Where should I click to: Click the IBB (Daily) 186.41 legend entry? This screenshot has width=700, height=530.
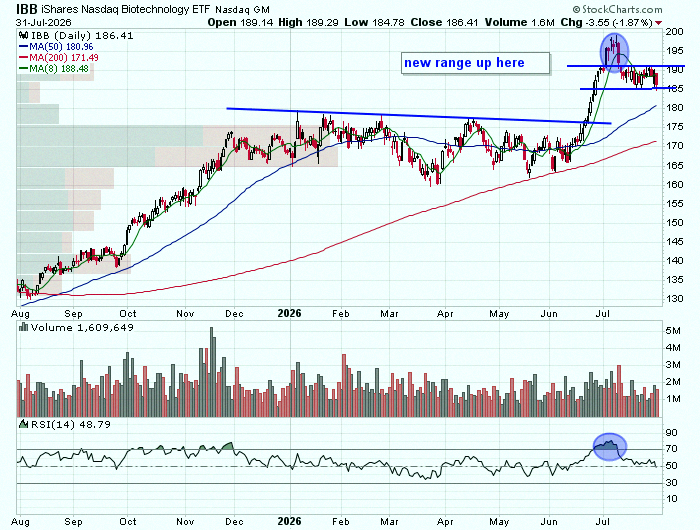tap(82, 36)
